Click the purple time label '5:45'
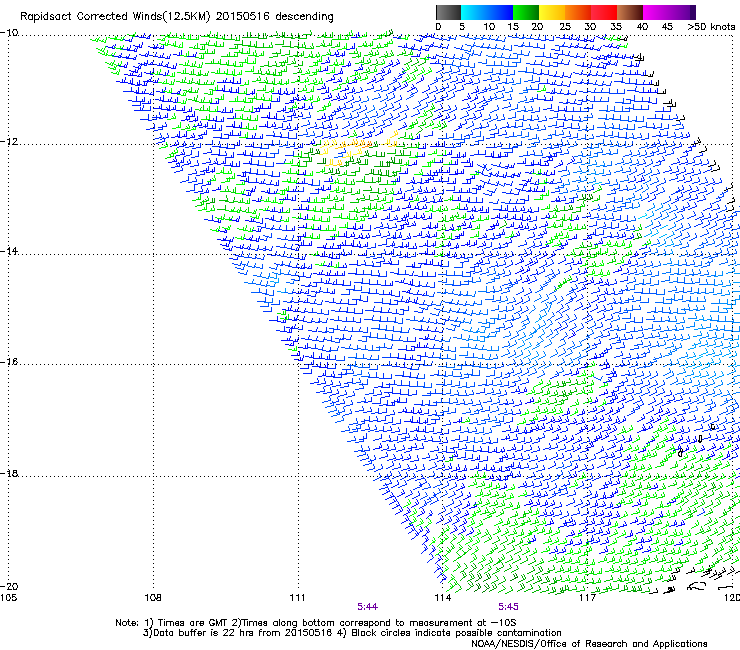740x650 pixels. [508, 607]
